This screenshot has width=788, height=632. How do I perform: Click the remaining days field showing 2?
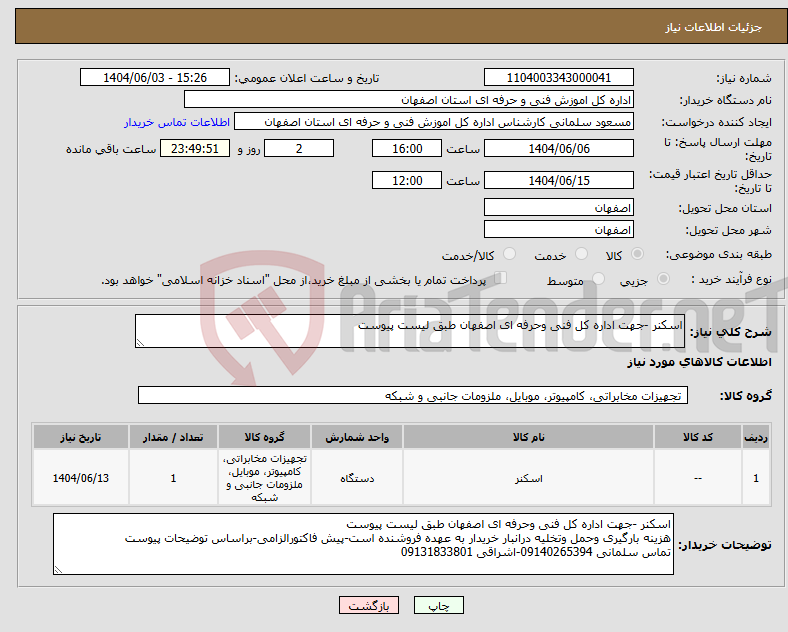coord(299,149)
